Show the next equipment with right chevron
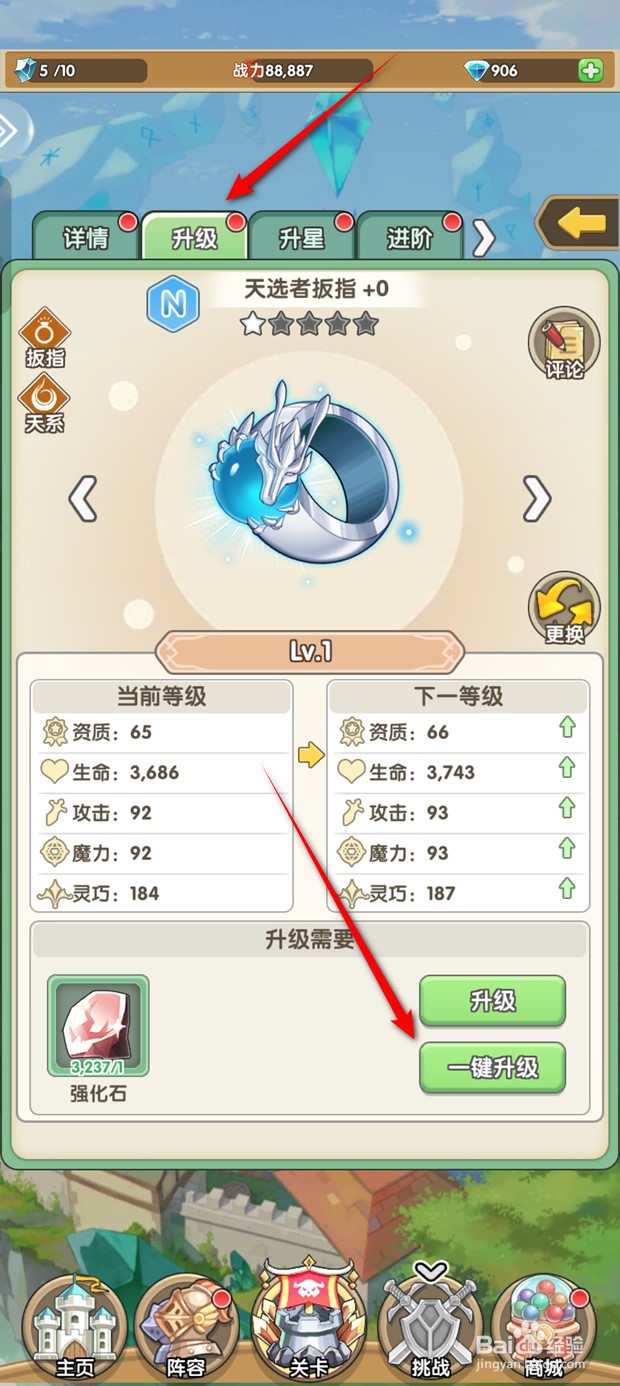 pos(537,497)
